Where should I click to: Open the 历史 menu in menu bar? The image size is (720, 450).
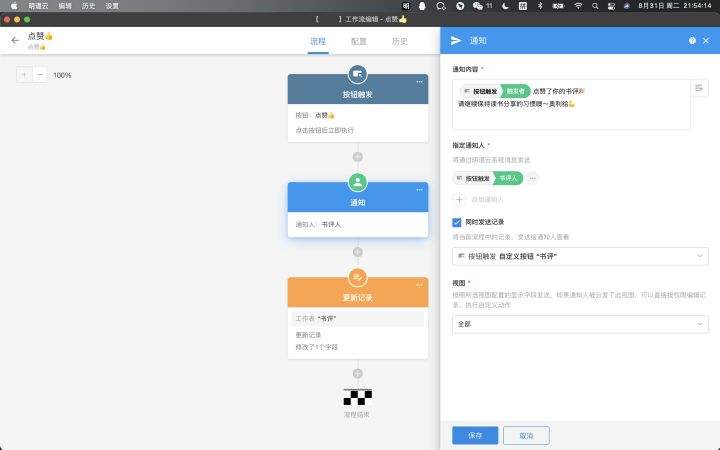tap(88, 6)
